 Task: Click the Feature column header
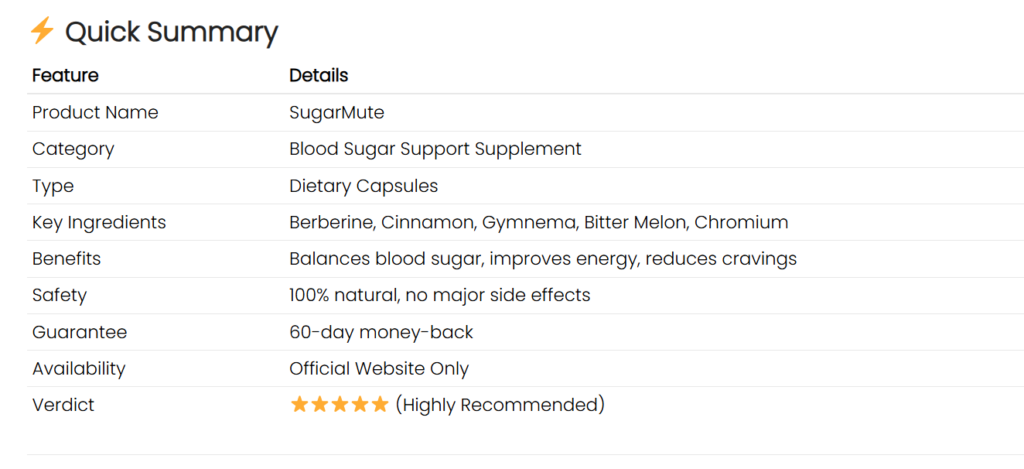tap(65, 75)
